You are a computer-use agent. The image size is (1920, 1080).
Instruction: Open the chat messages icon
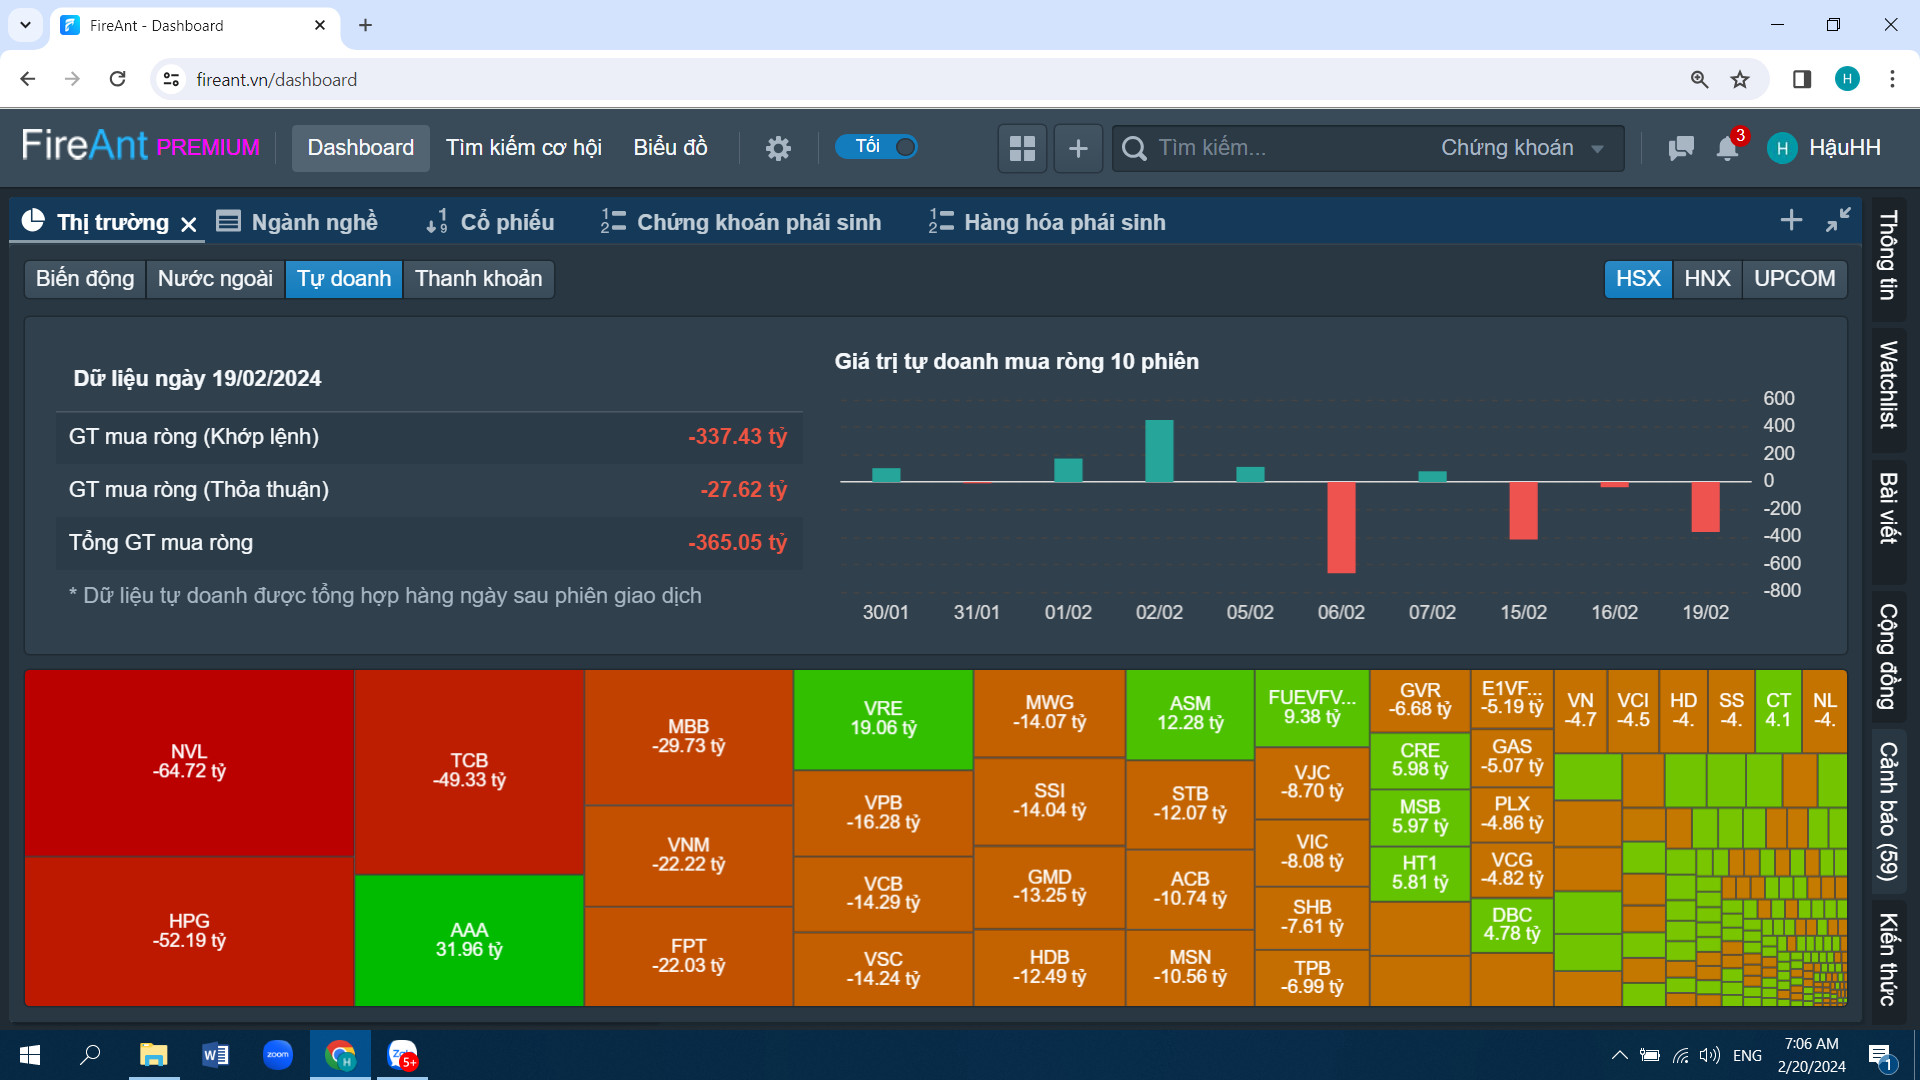coord(1681,148)
